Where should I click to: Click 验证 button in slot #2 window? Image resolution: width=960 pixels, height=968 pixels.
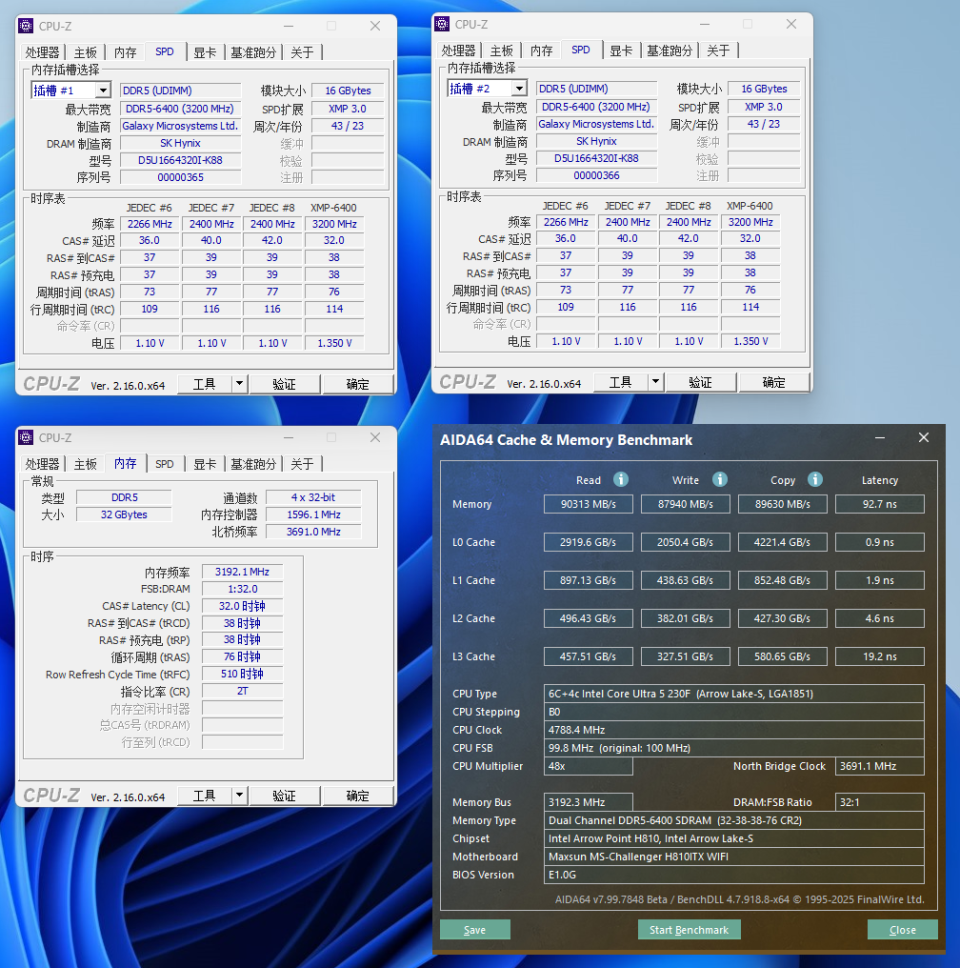coord(701,382)
